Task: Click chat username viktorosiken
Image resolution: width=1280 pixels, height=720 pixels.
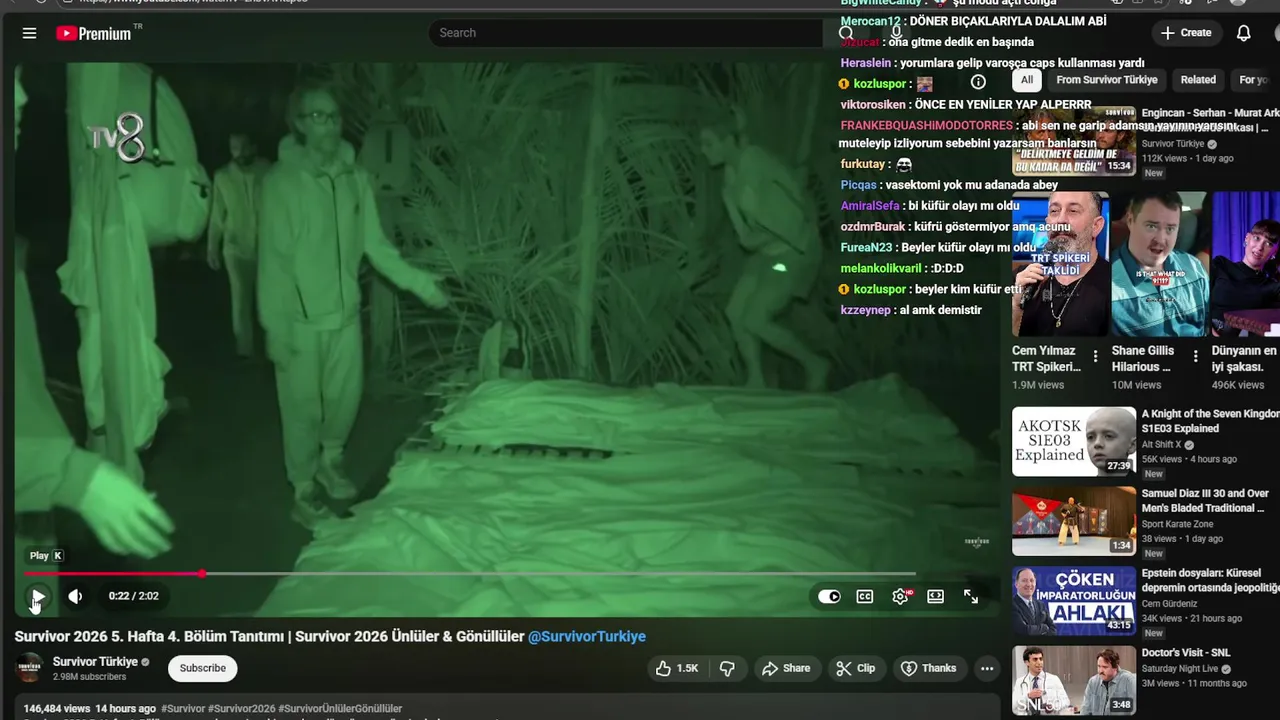Action: (x=873, y=105)
